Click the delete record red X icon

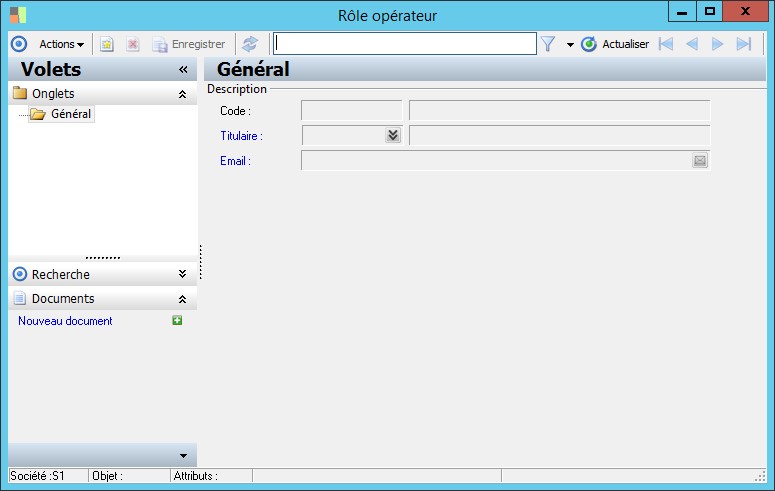click(132, 44)
